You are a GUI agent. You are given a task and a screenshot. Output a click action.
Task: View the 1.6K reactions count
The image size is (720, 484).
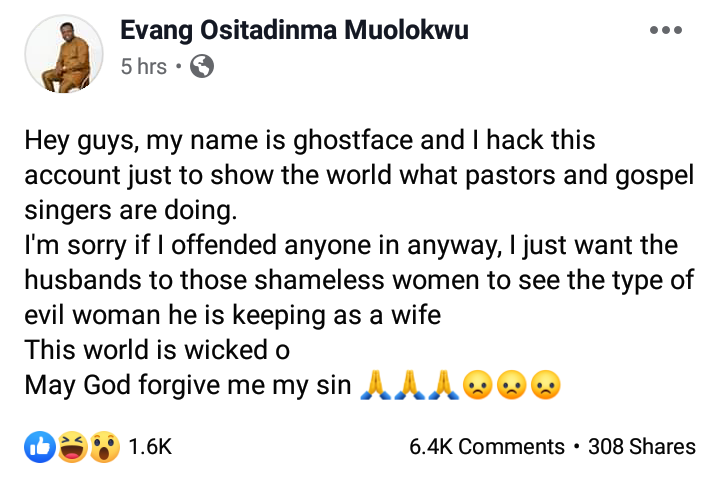[150, 447]
